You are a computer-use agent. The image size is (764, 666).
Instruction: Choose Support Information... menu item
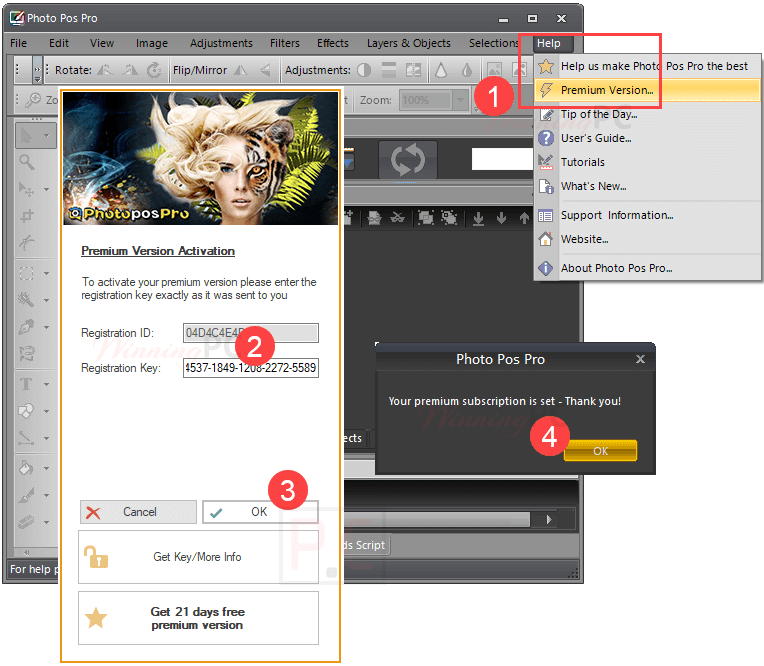(x=647, y=215)
